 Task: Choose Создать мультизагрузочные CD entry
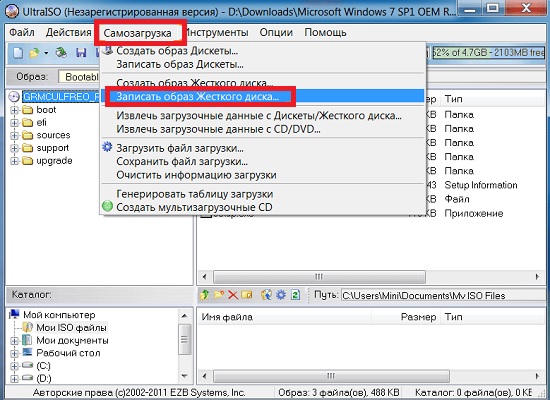263,207
